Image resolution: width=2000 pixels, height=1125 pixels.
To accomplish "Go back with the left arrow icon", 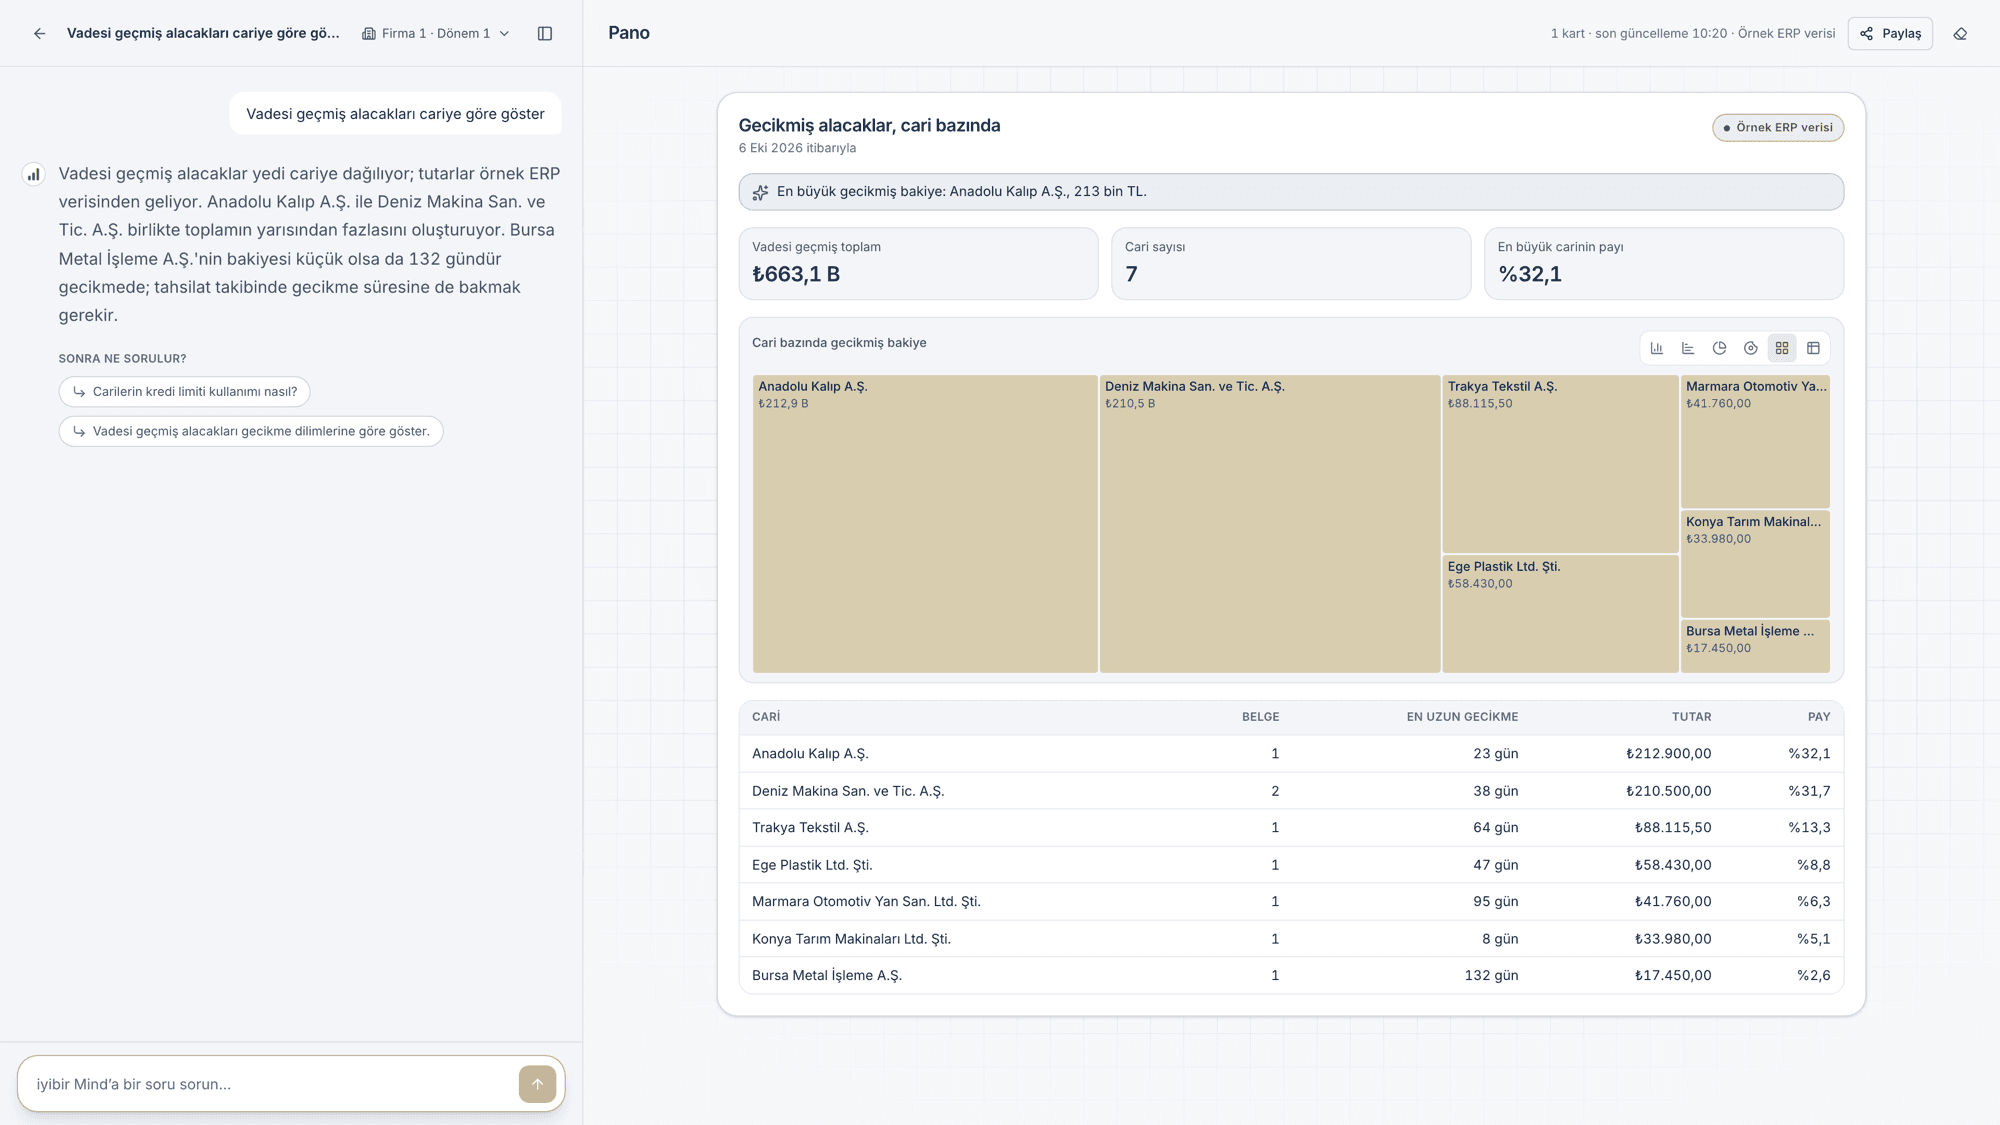I will (x=40, y=33).
